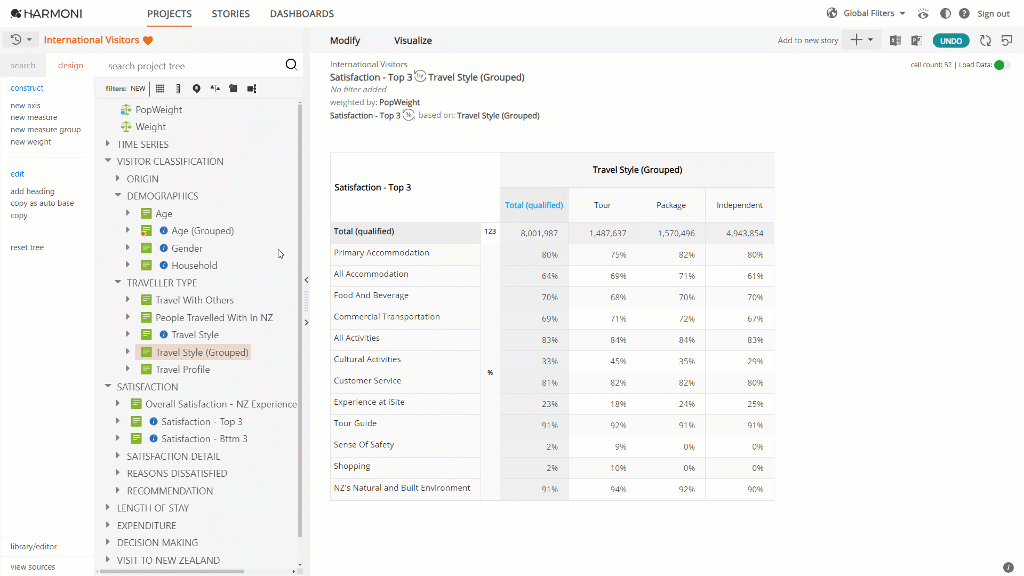1024x576 pixels.
Task: Click the map pin filter icon
Action: (x=197, y=89)
